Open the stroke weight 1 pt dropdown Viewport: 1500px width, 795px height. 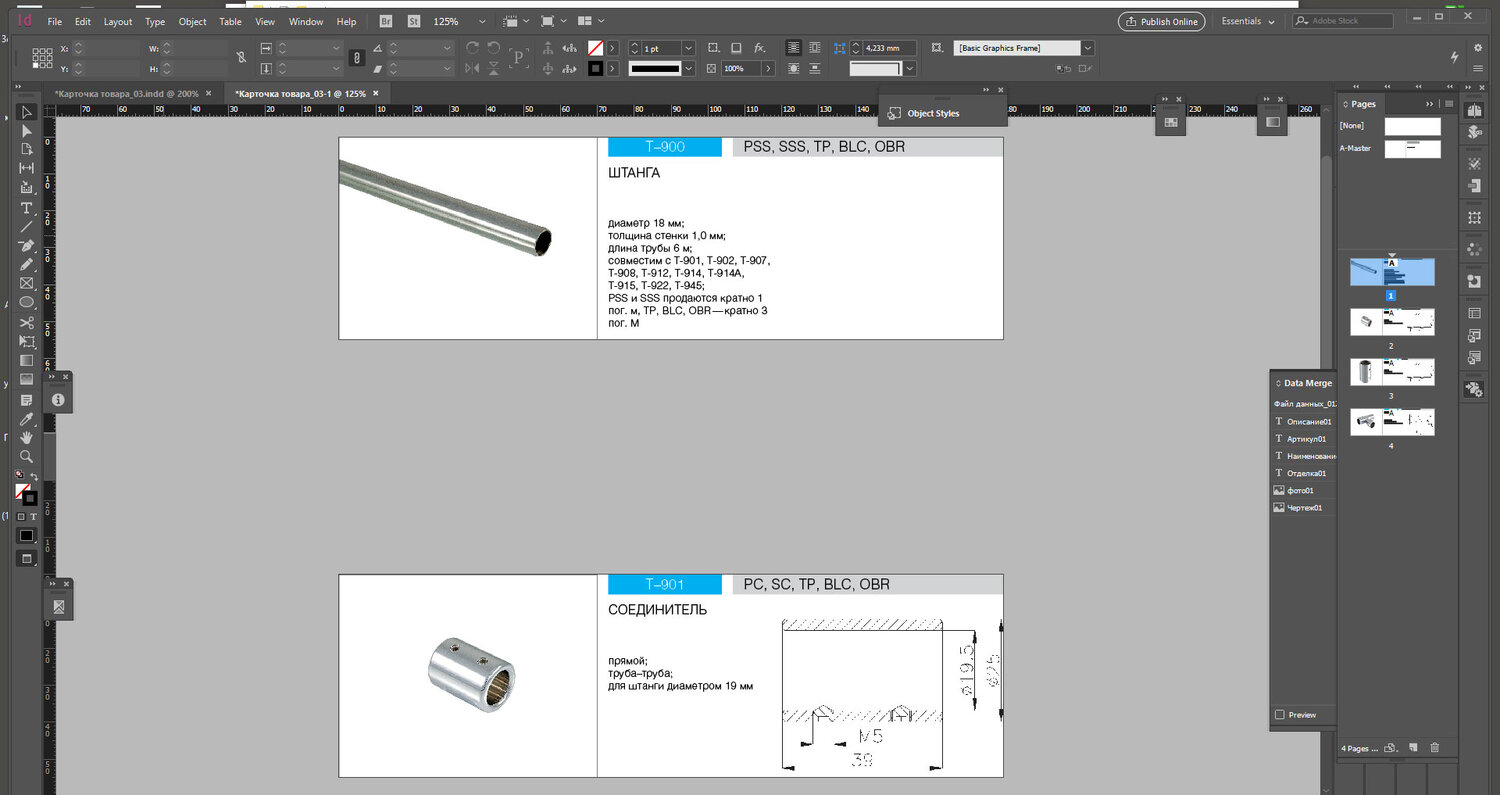(x=688, y=48)
